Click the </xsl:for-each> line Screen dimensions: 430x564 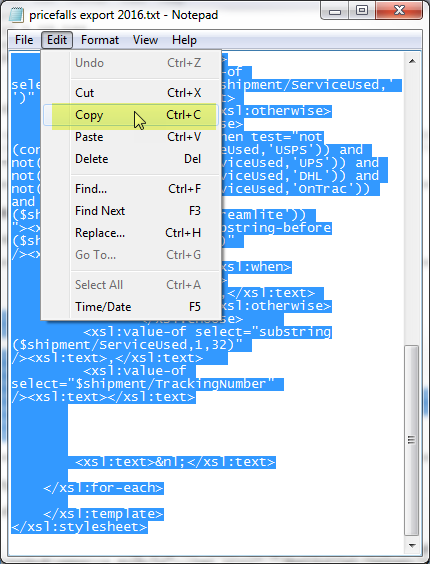(103, 488)
